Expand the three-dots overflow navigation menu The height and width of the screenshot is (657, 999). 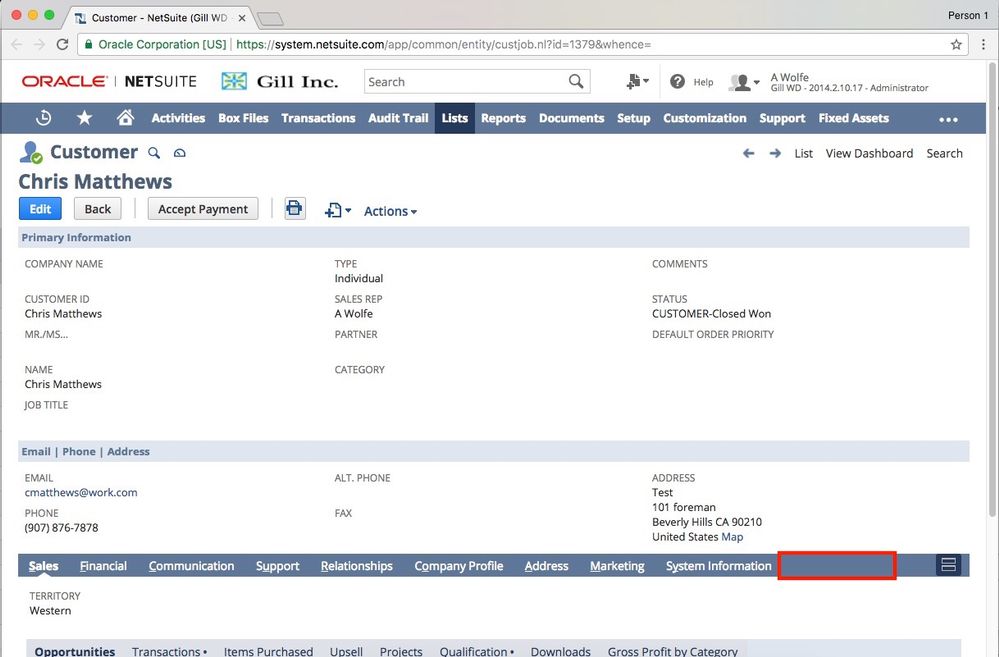tap(948, 119)
